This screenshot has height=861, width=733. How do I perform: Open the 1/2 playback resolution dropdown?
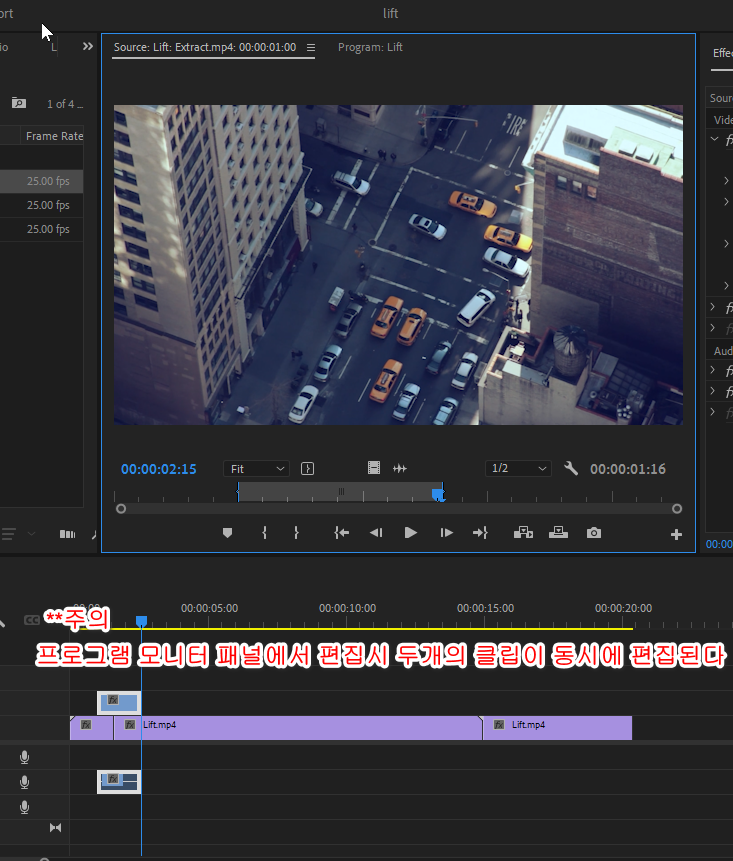pyautogui.click(x=518, y=469)
